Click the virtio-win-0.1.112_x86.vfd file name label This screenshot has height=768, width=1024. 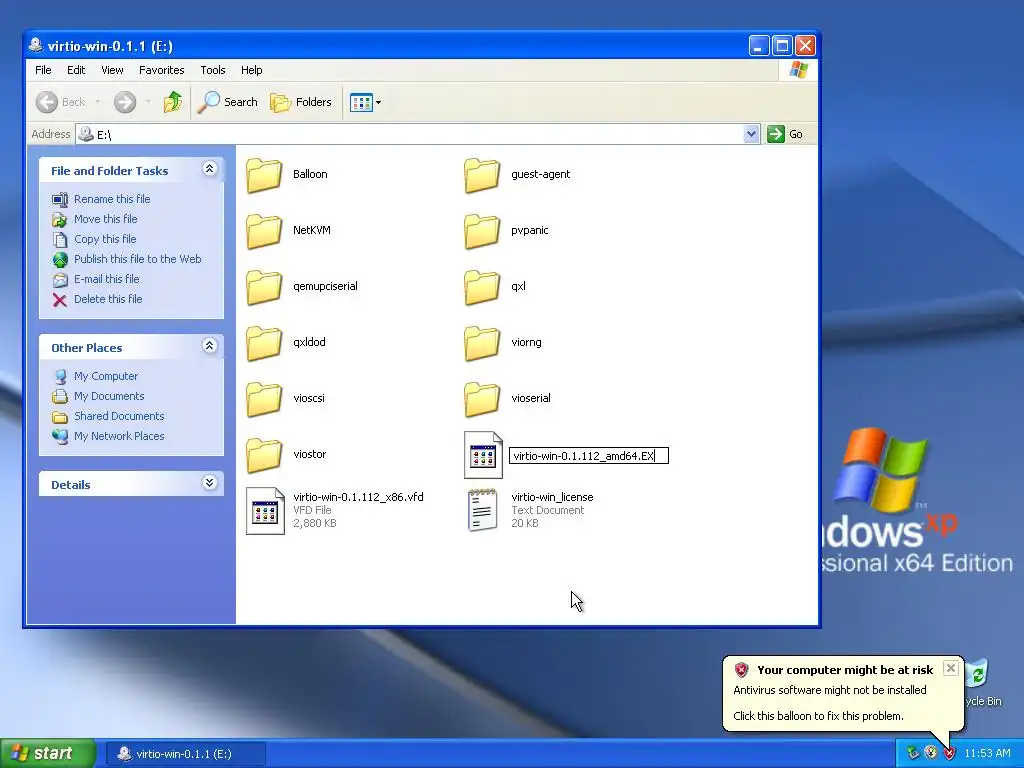point(358,498)
